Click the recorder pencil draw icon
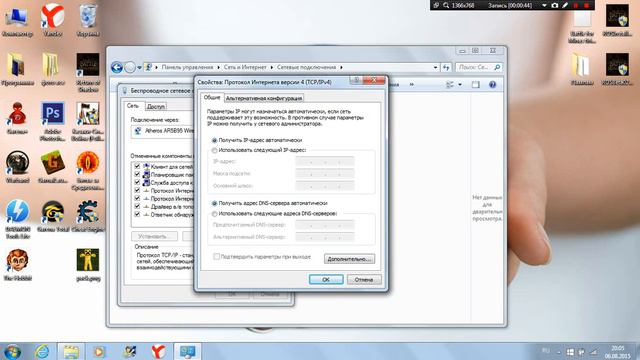This screenshot has height=360, width=640. click(x=565, y=5)
